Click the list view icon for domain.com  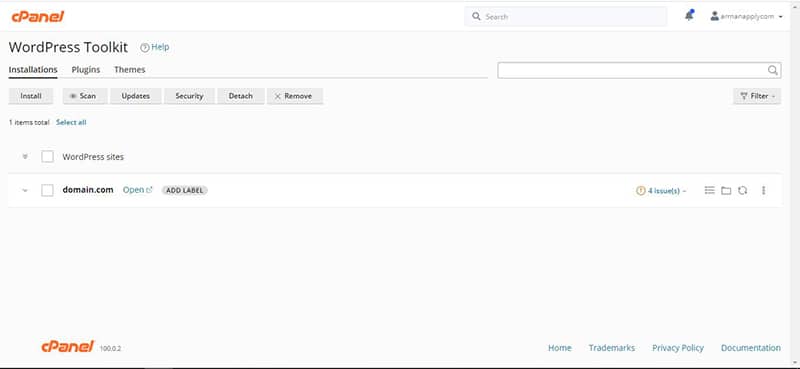pos(709,190)
